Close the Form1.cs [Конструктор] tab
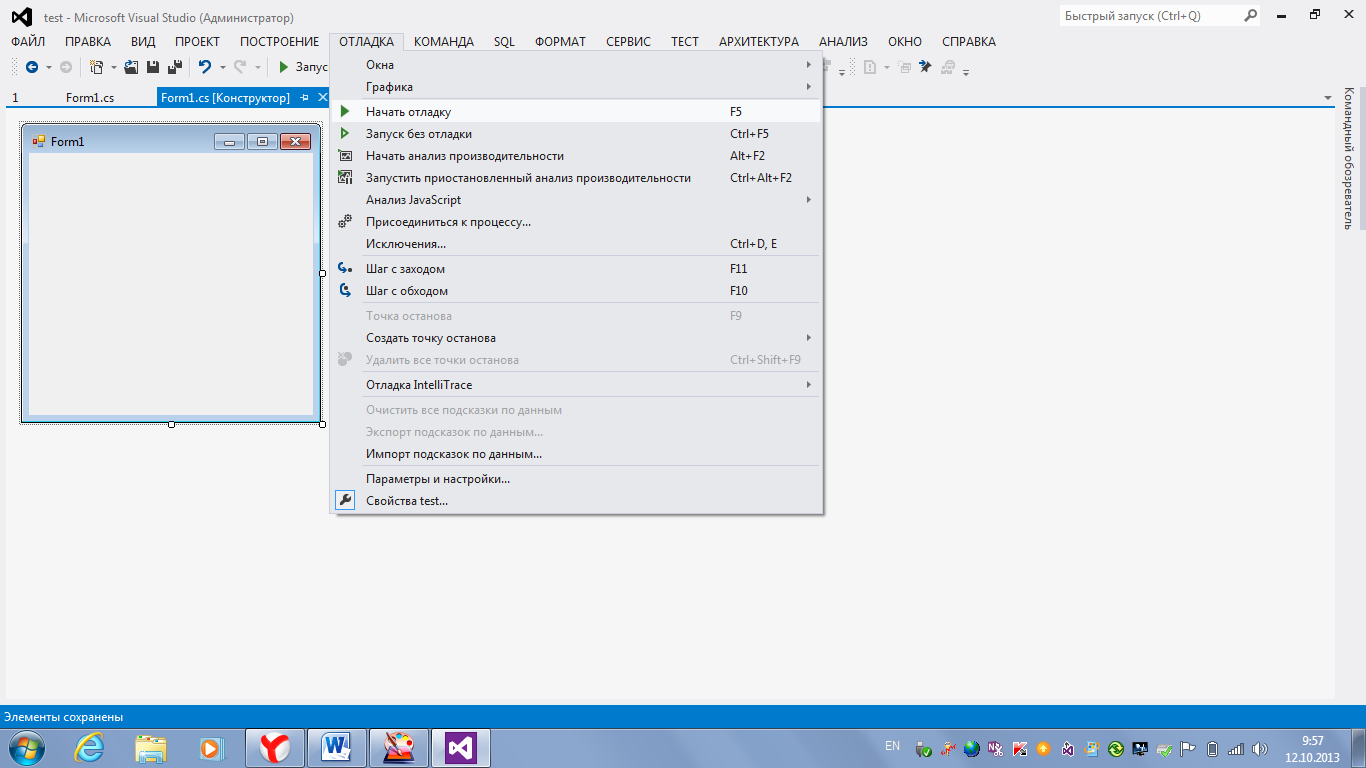The image size is (1366, 768). [x=322, y=97]
